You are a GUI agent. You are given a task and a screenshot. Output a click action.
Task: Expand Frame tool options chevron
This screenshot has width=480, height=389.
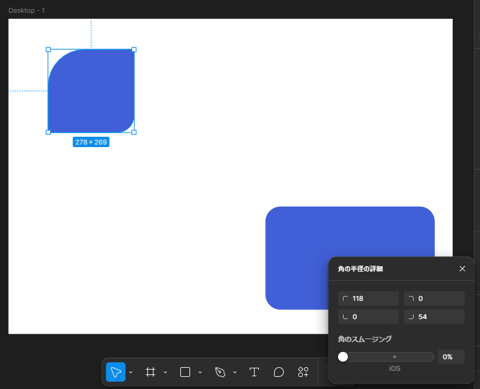pos(165,372)
